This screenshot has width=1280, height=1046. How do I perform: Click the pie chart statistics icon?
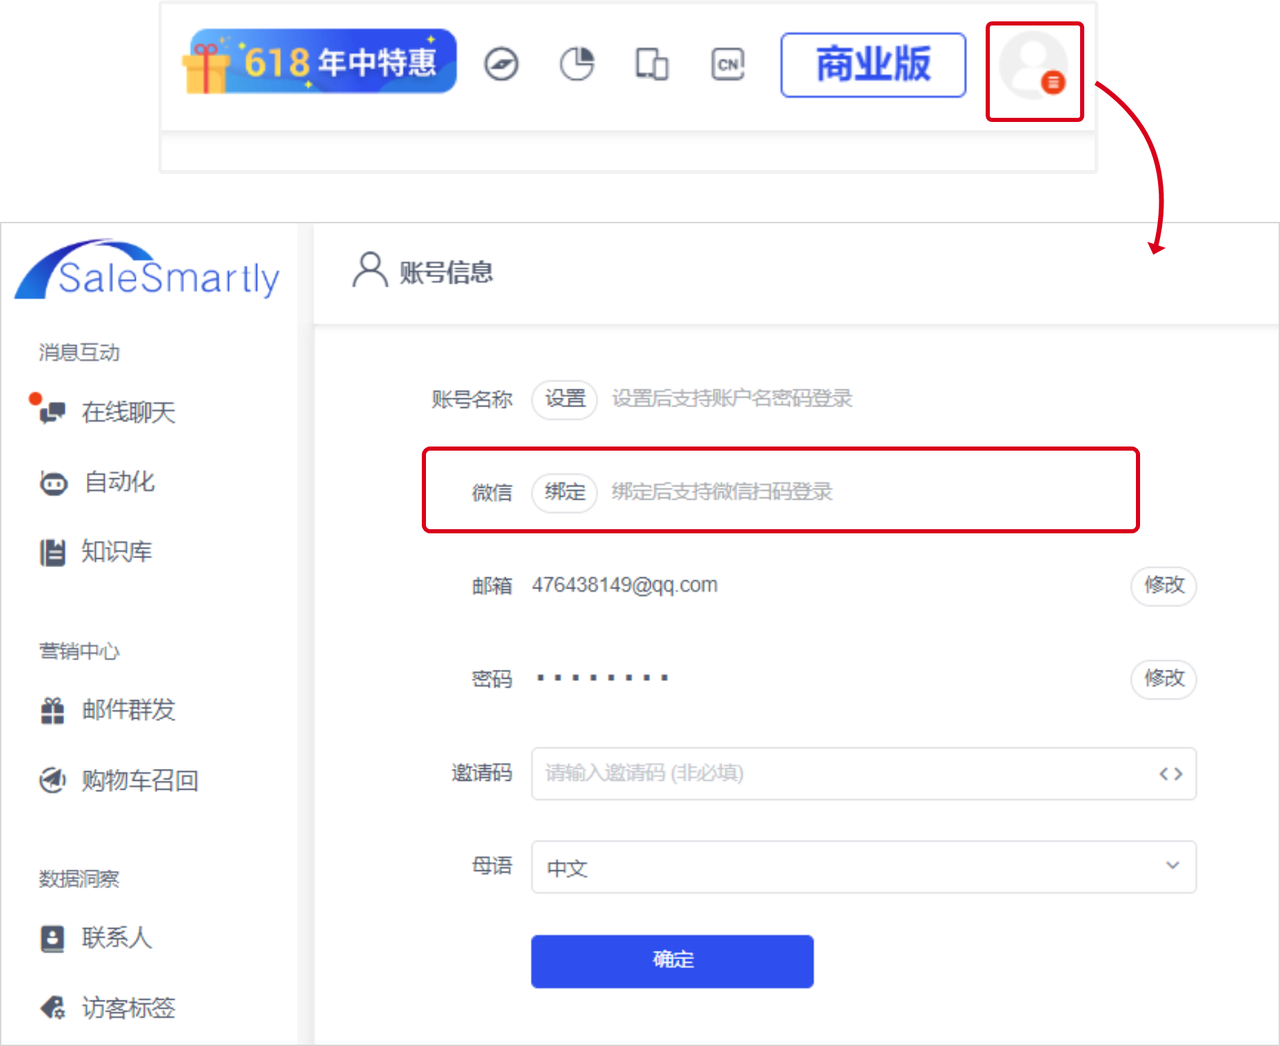click(x=577, y=65)
